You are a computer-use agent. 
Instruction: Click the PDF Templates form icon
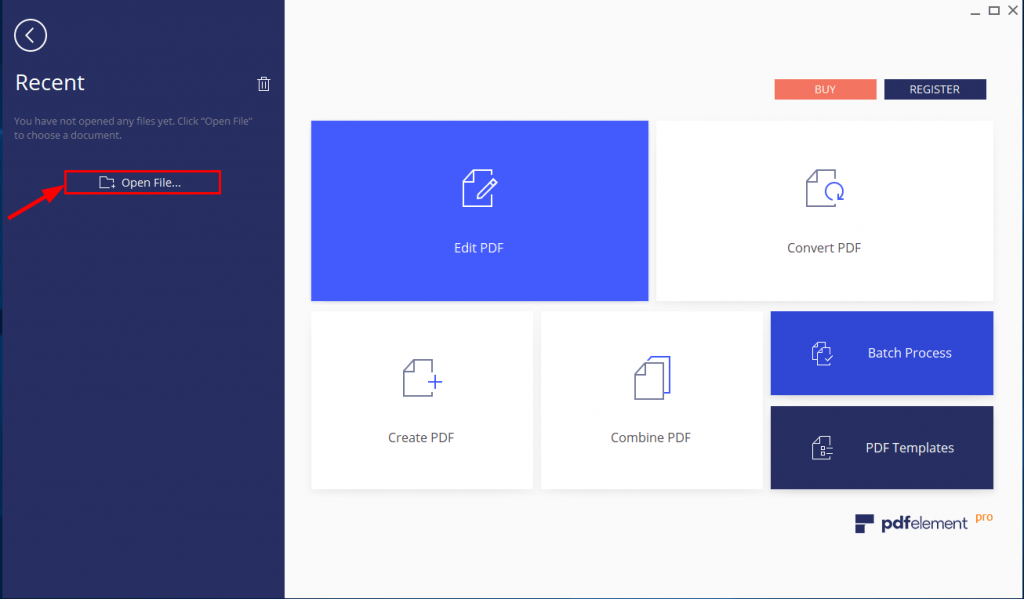[x=822, y=448]
